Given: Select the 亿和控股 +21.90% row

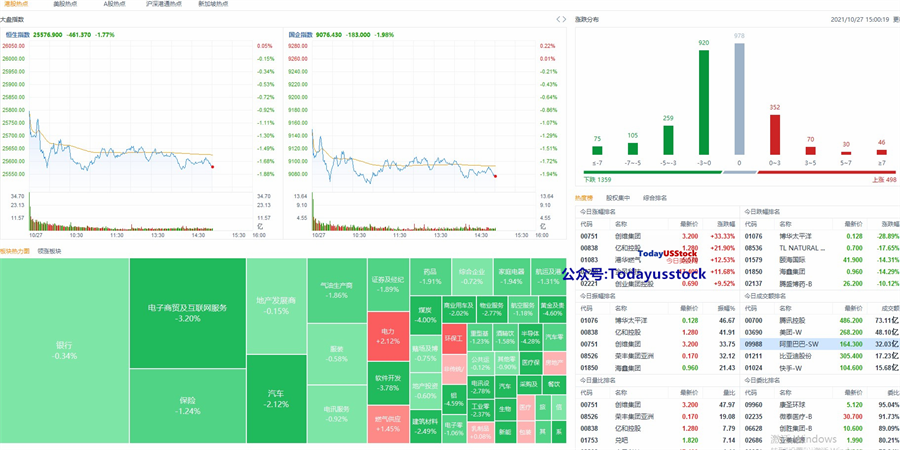Looking at the screenshot, I should [657, 248].
